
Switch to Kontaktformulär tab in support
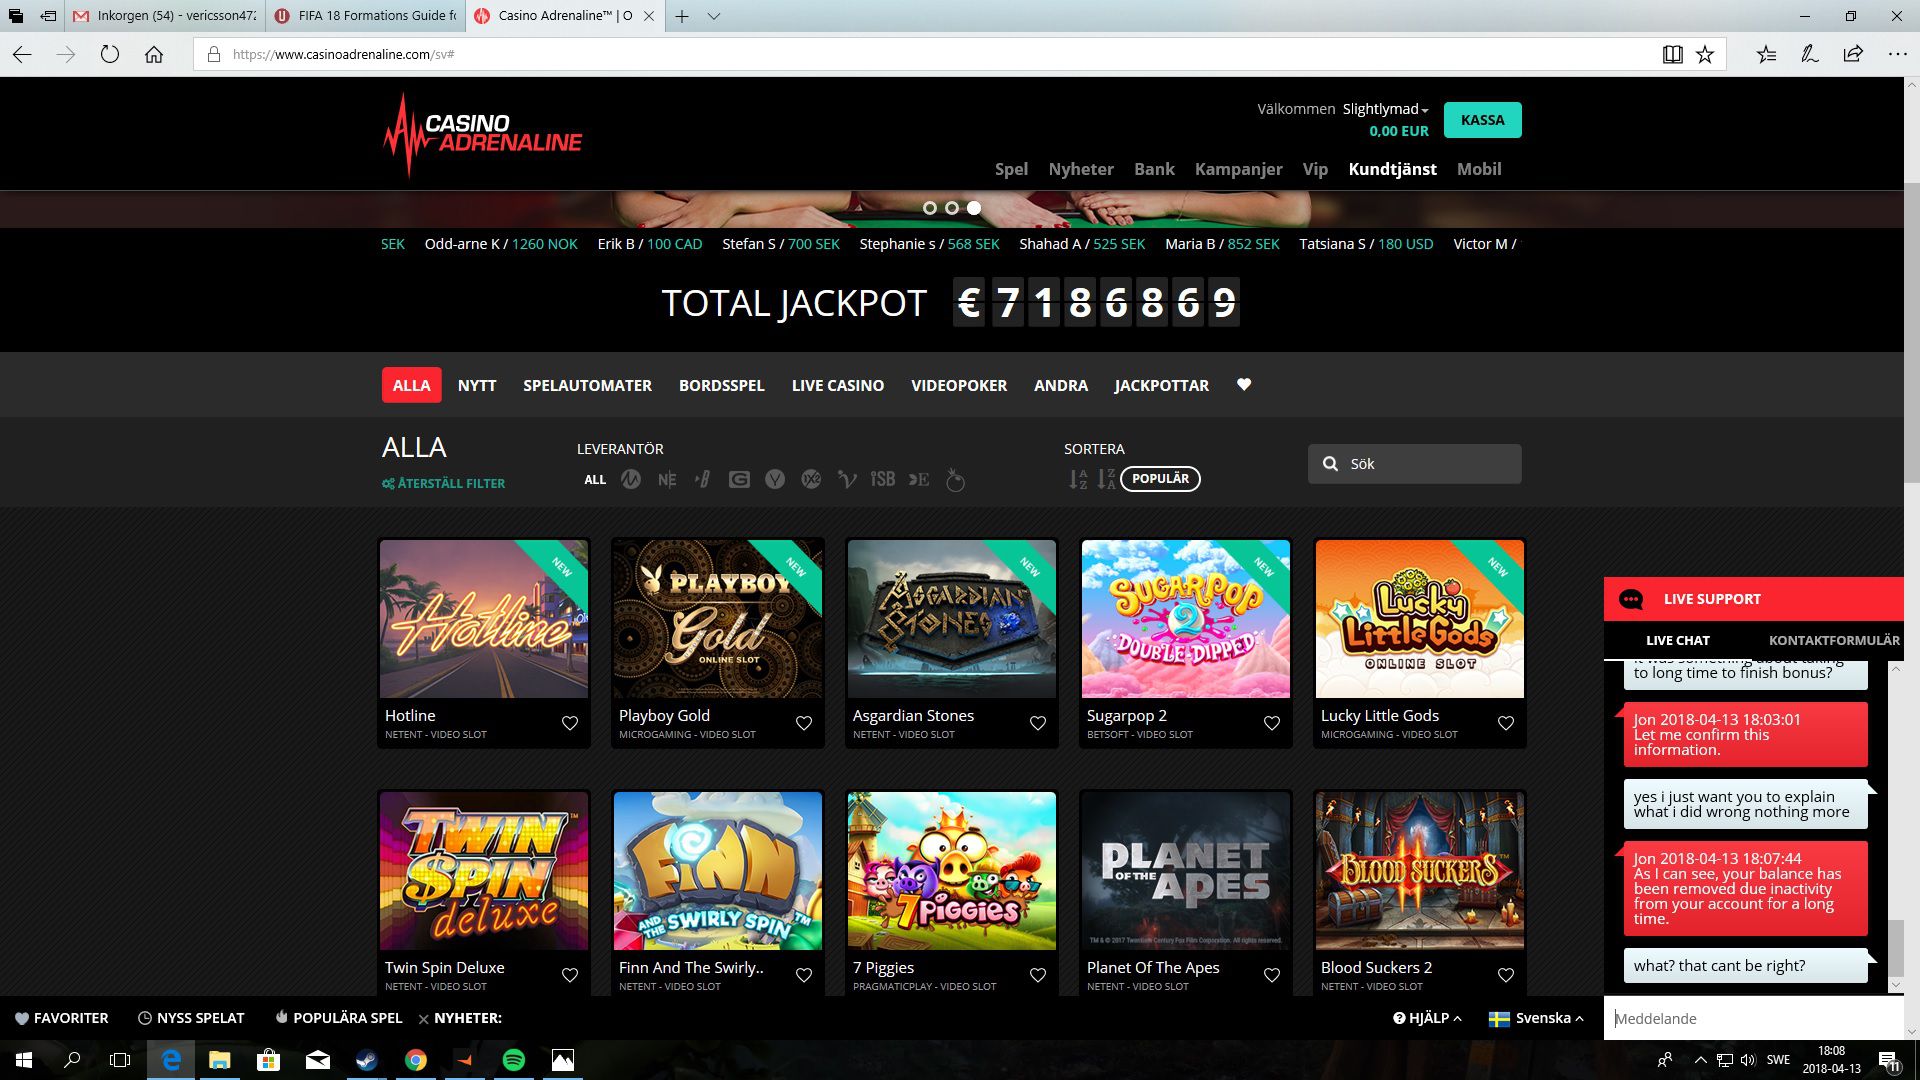(1834, 640)
